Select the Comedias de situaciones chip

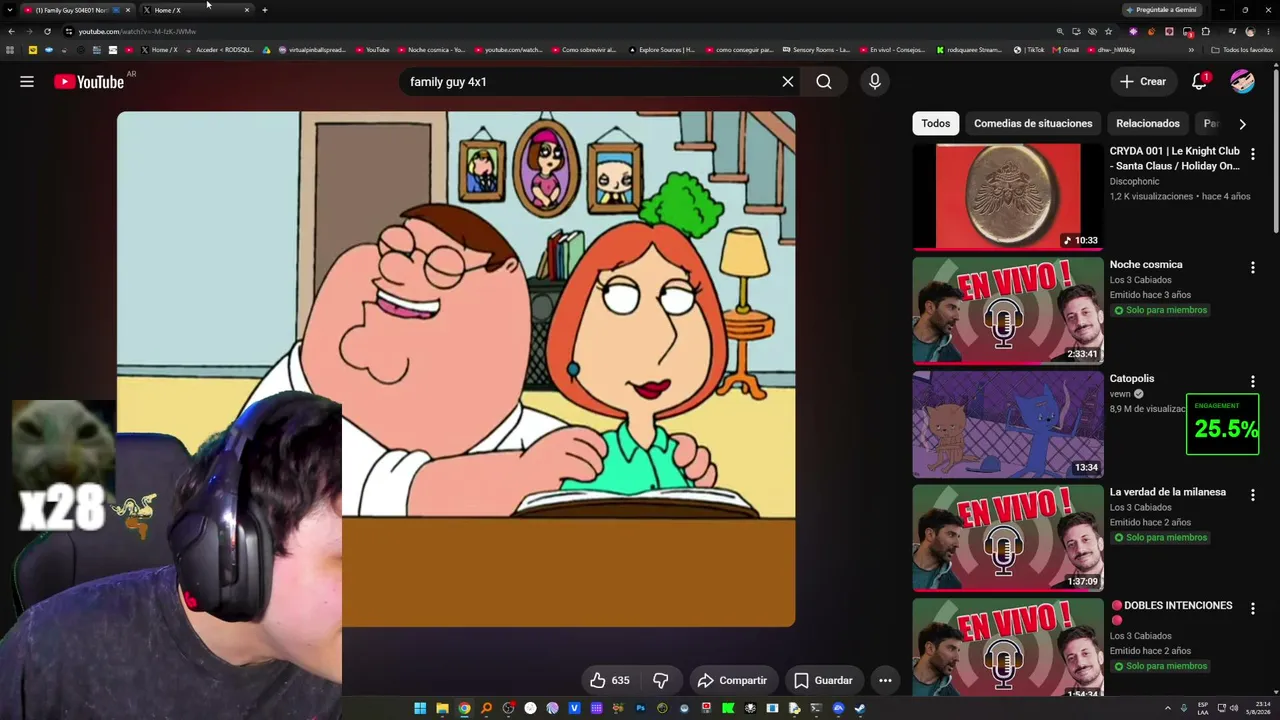[1033, 124]
